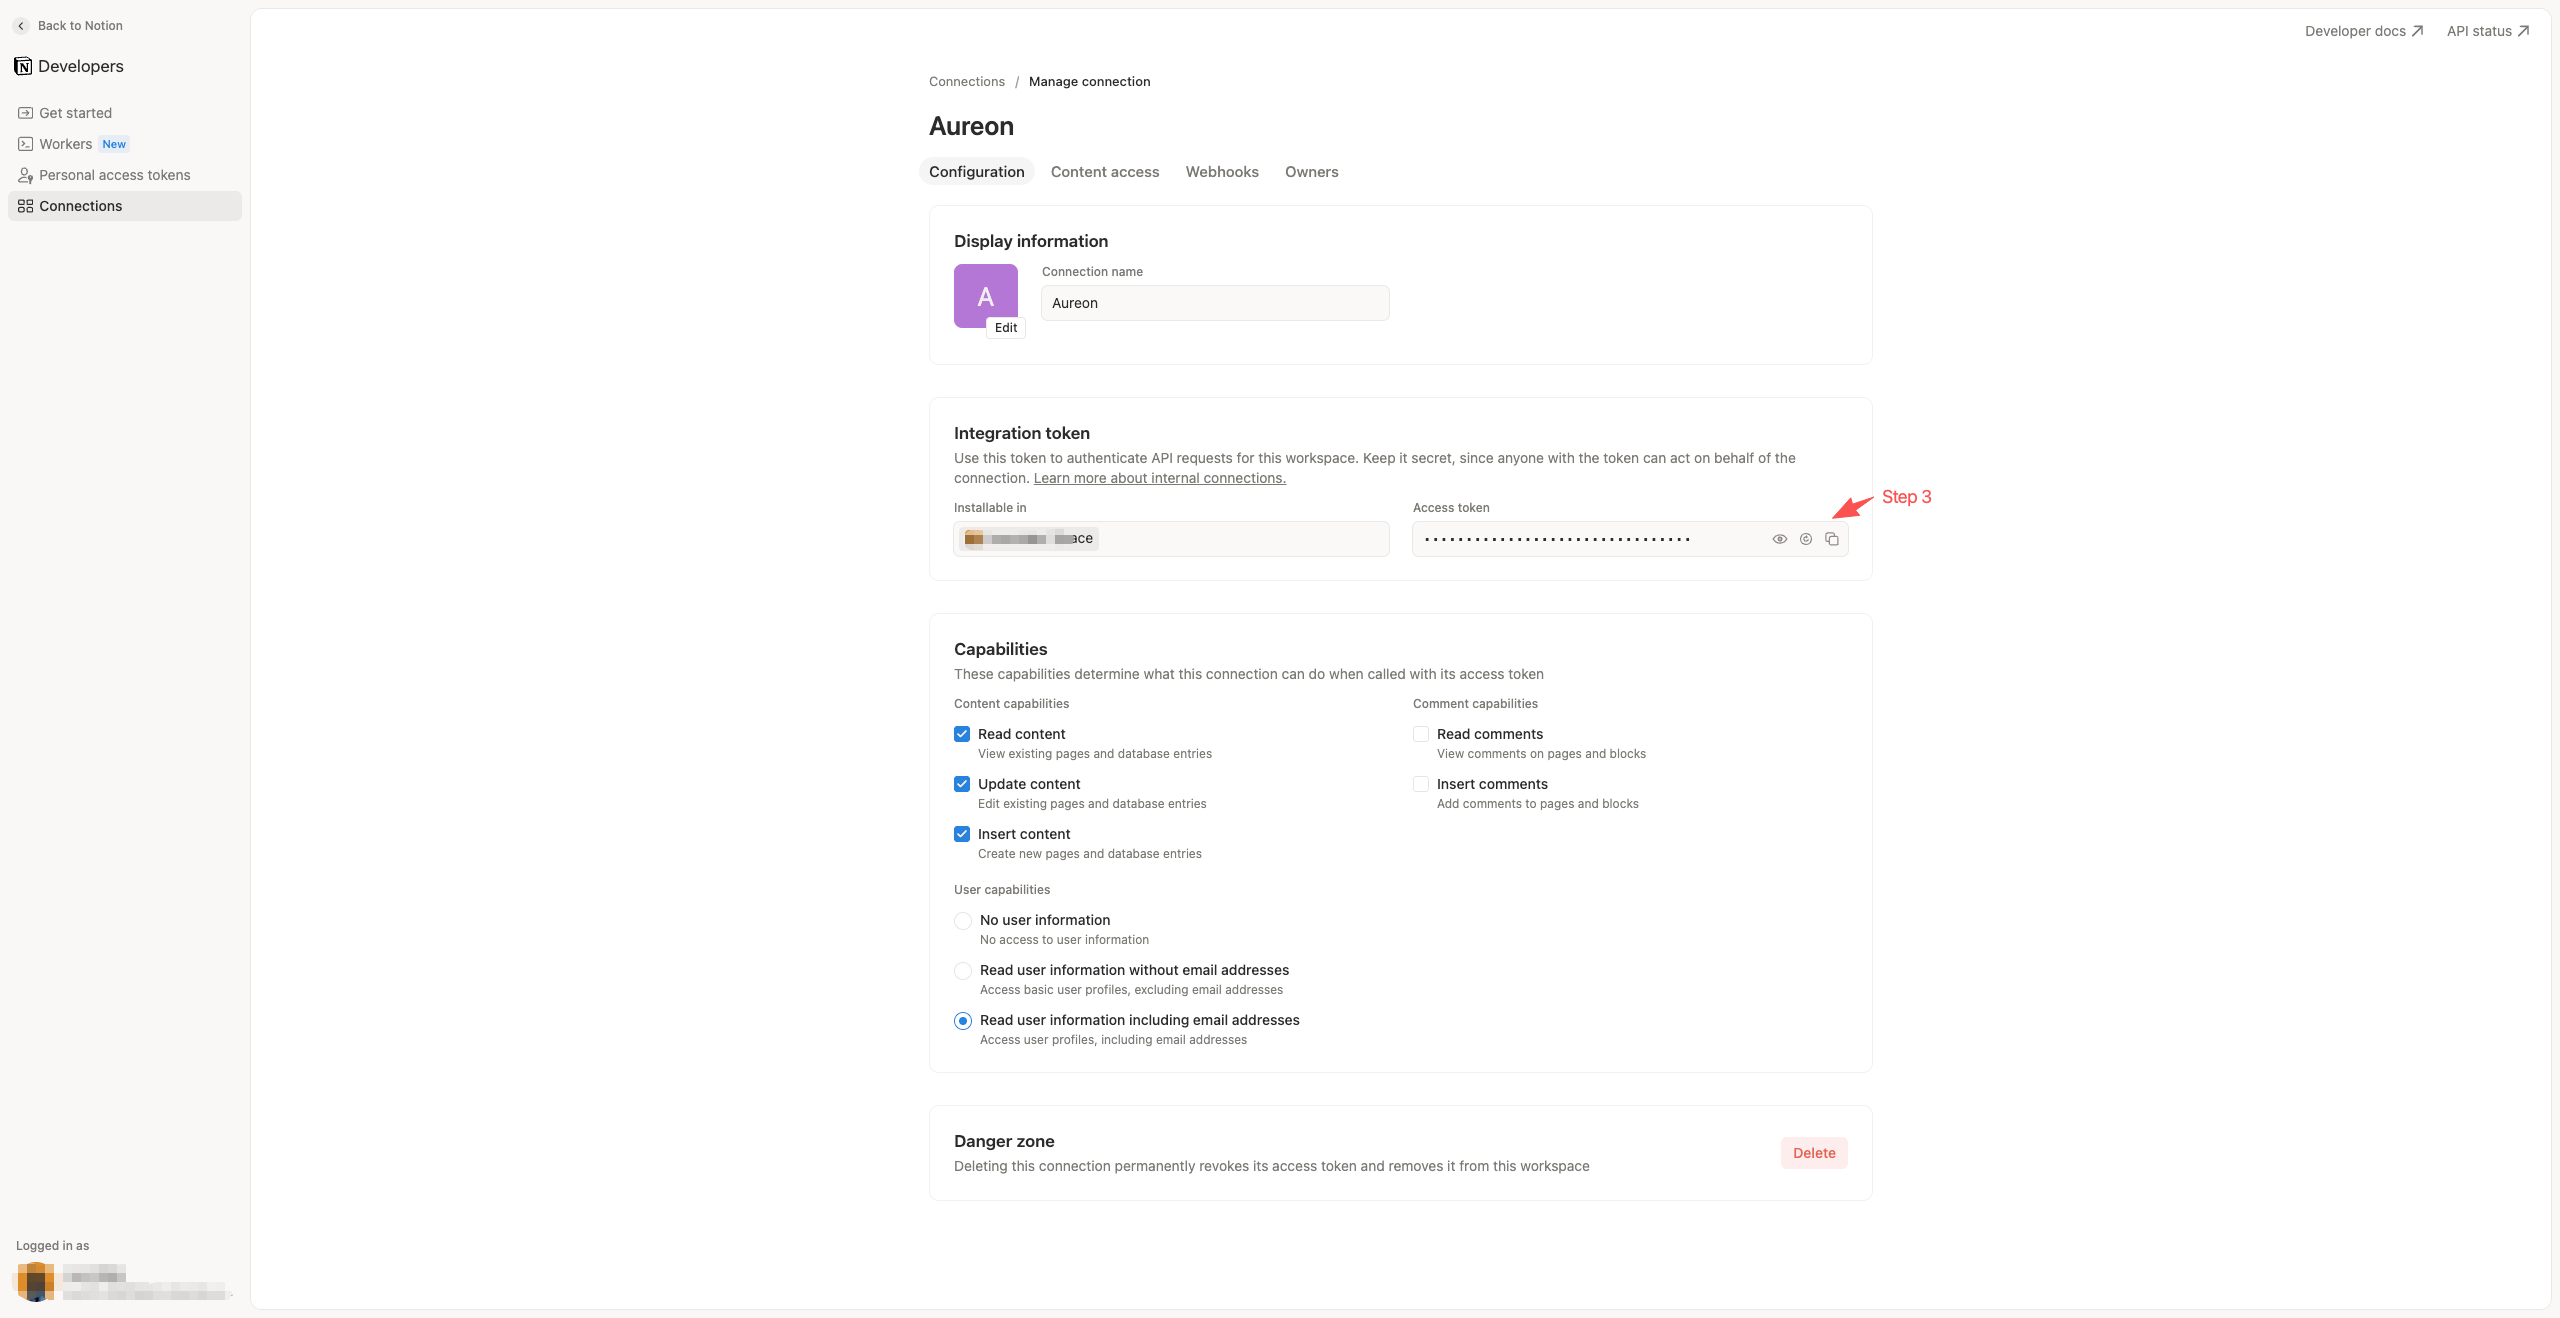Click the Manage connection breadcrumb text
The height and width of the screenshot is (1318, 2560).
[1089, 82]
